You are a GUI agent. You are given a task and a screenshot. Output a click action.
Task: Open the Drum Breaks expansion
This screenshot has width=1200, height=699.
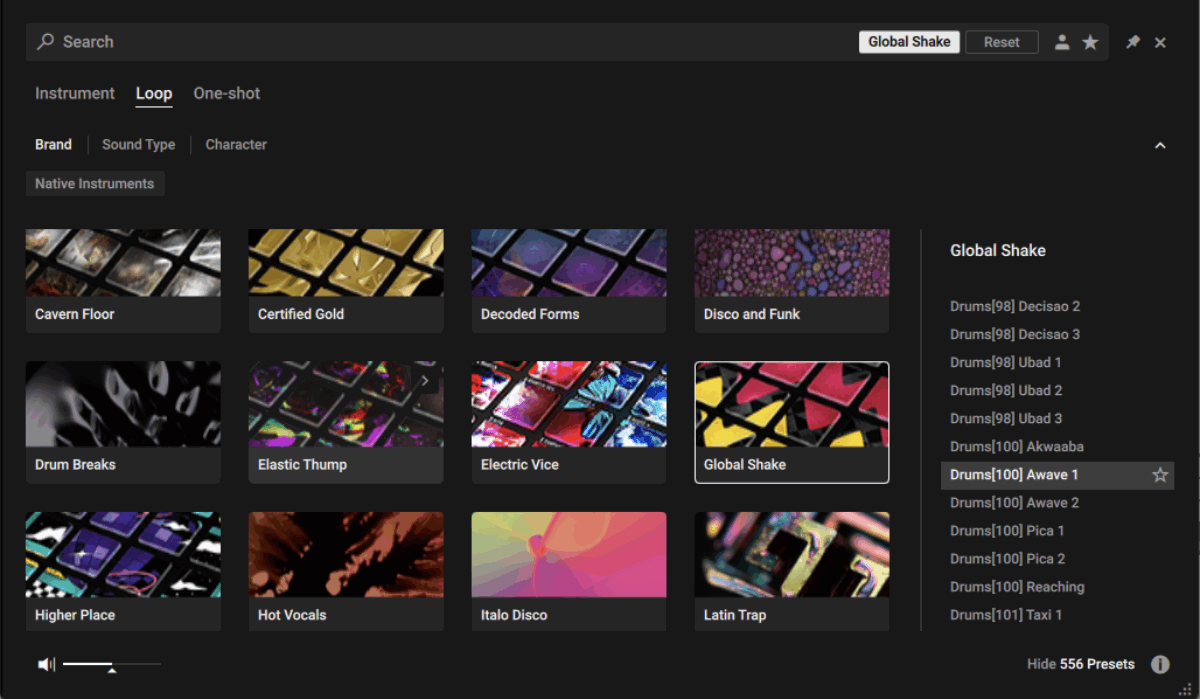click(x=123, y=422)
